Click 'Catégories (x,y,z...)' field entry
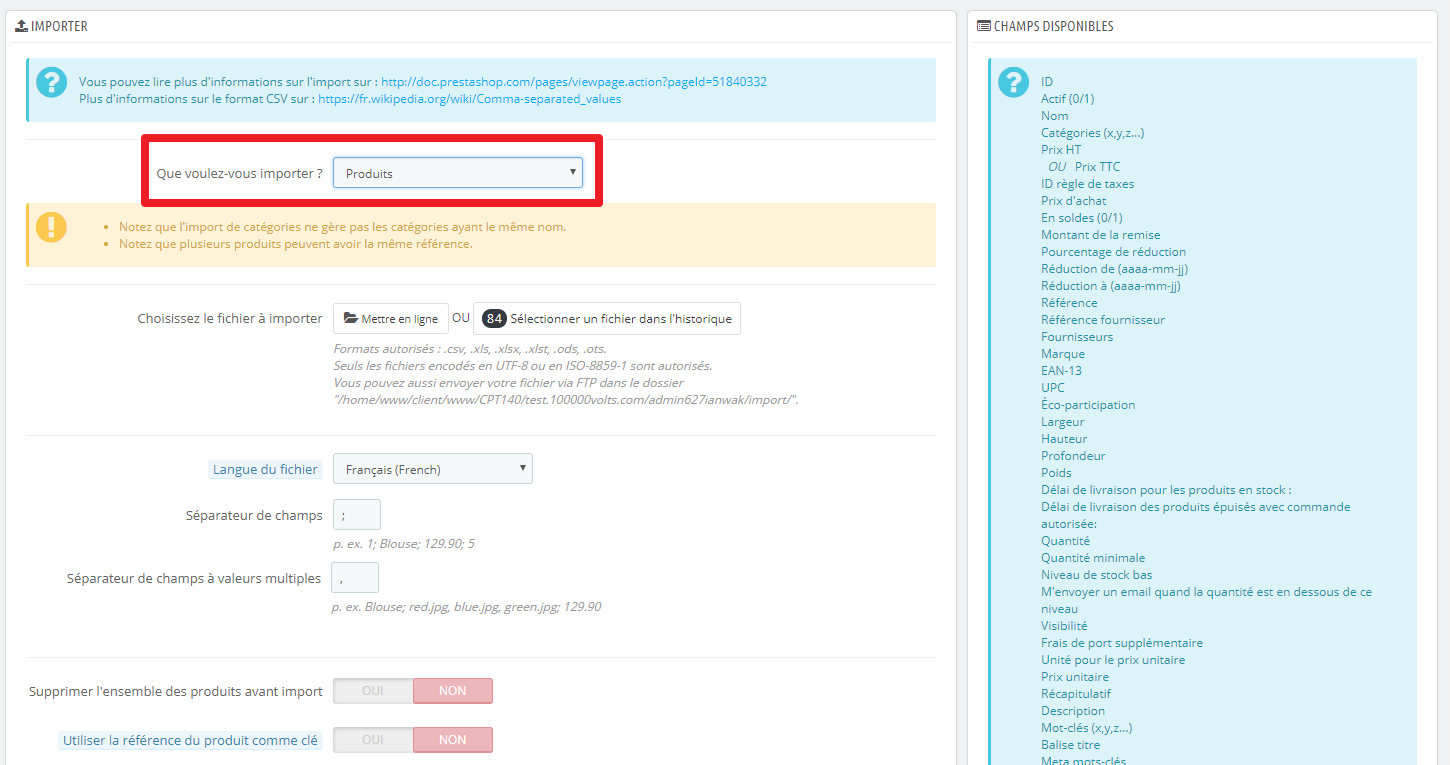Image resolution: width=1450 pixels, height=765 pixels. coord(1092,133)
